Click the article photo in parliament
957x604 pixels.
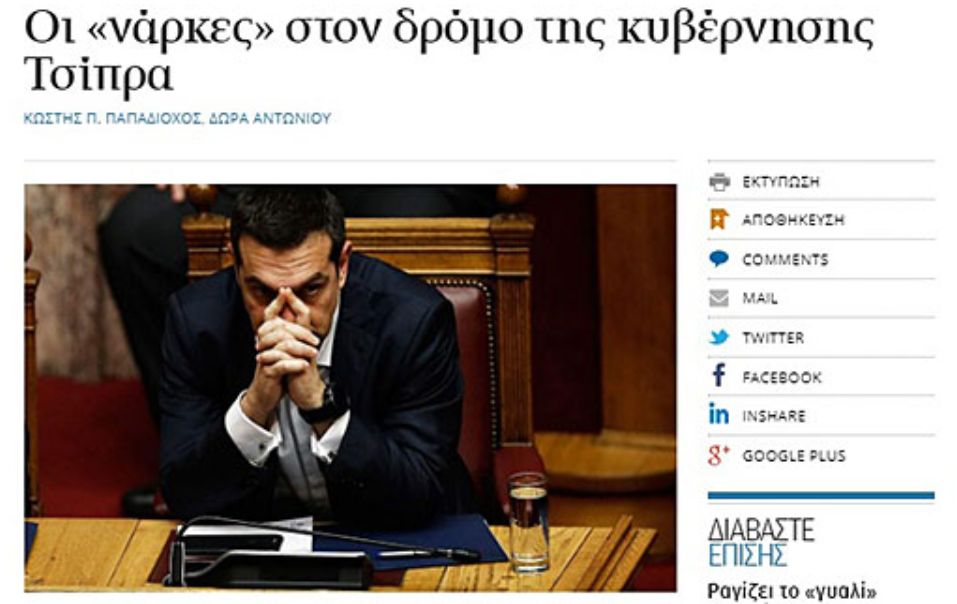coord(350,388)
